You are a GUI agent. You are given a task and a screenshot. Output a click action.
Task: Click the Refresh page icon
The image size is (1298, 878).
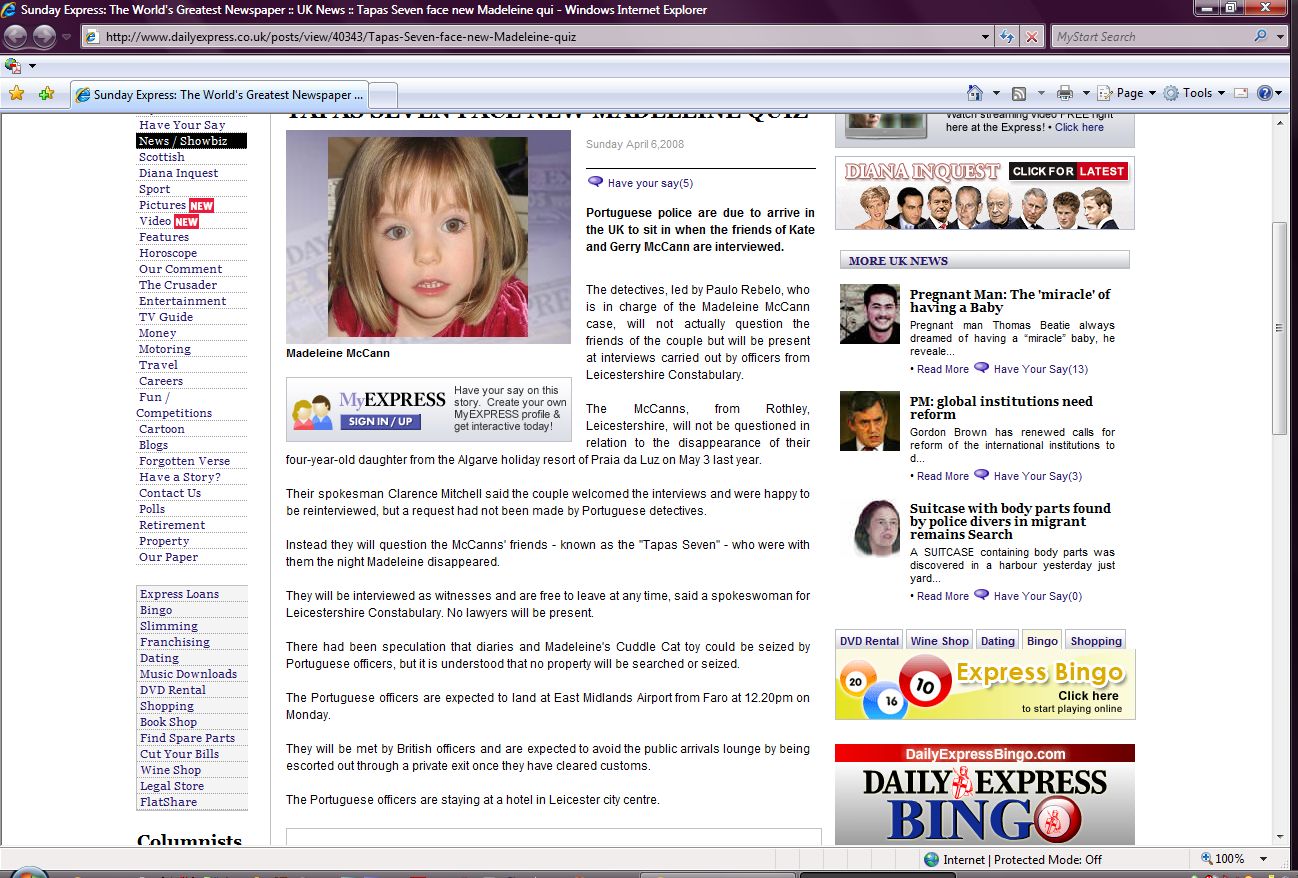(x=1008, y=37)
